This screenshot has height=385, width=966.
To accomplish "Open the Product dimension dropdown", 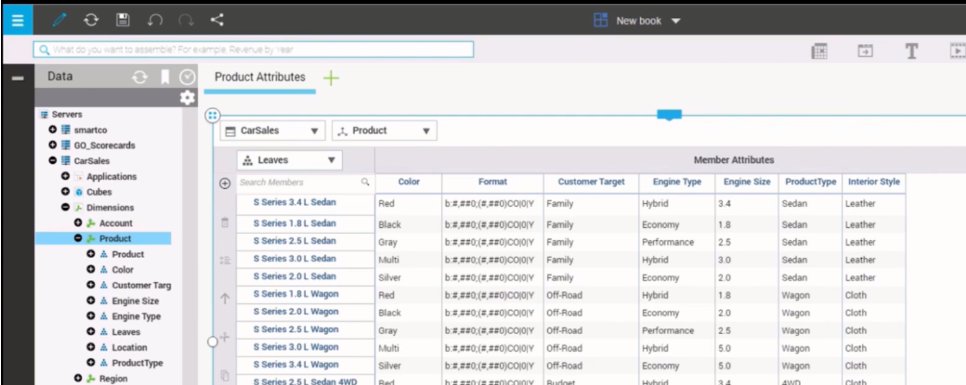I will pyautogui.click(x=384, y=131).
